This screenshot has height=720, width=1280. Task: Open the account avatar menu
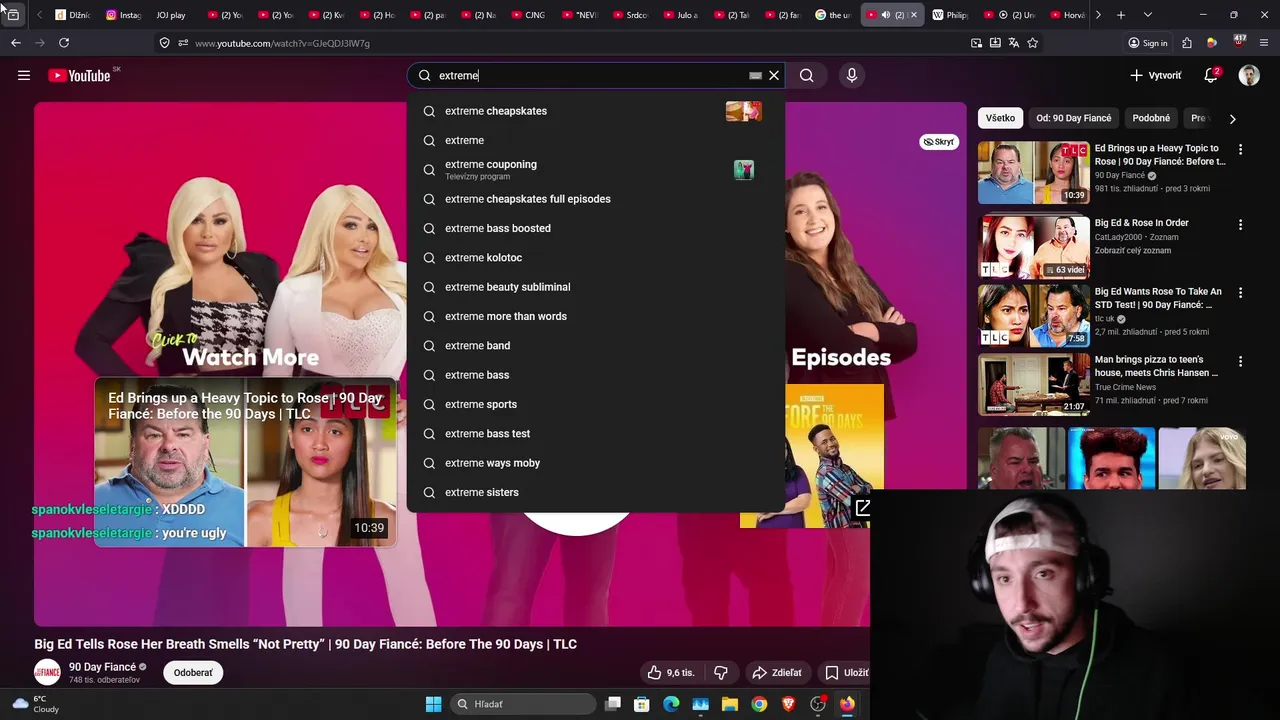coord(1249,75)
